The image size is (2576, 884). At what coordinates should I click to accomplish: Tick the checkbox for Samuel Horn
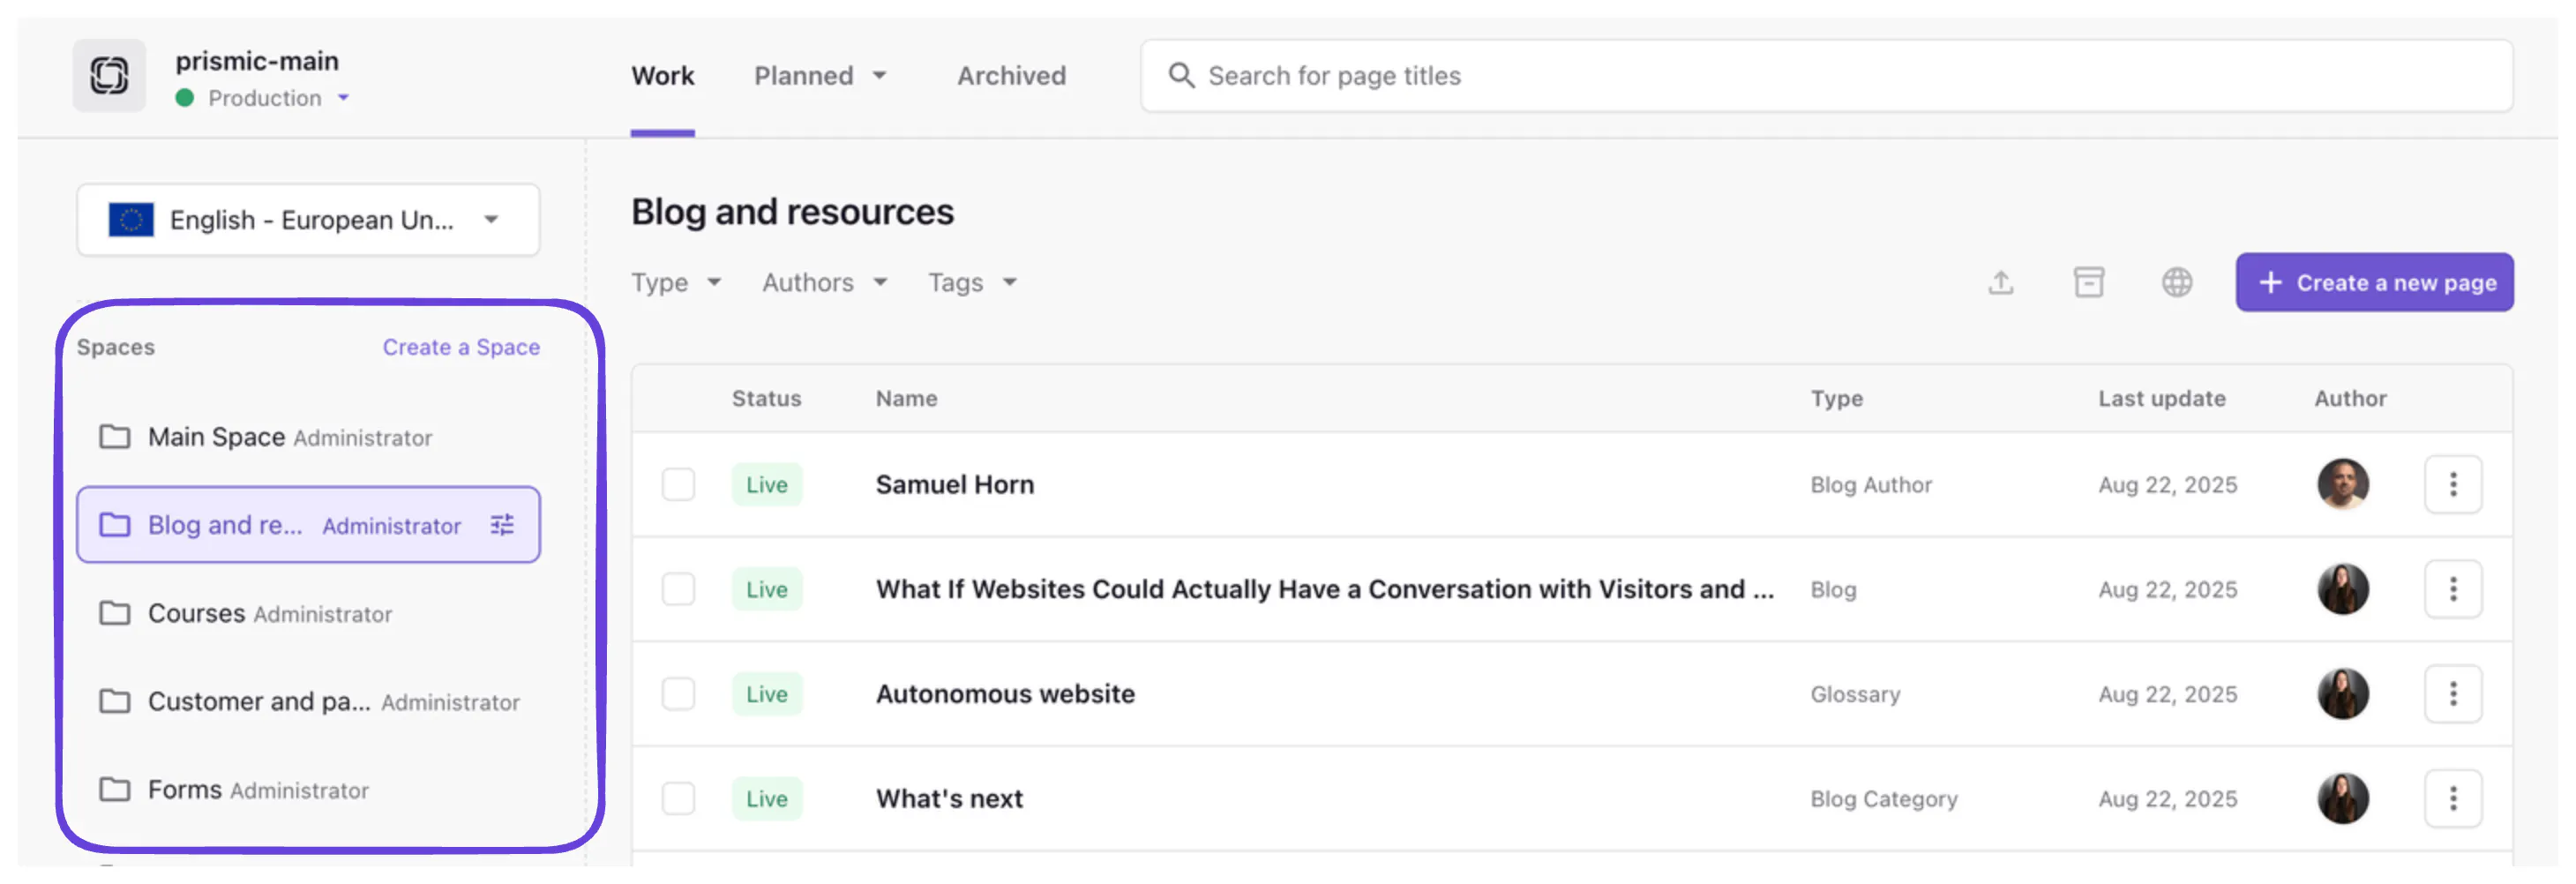pyautogui.click(x=678, y=485)
